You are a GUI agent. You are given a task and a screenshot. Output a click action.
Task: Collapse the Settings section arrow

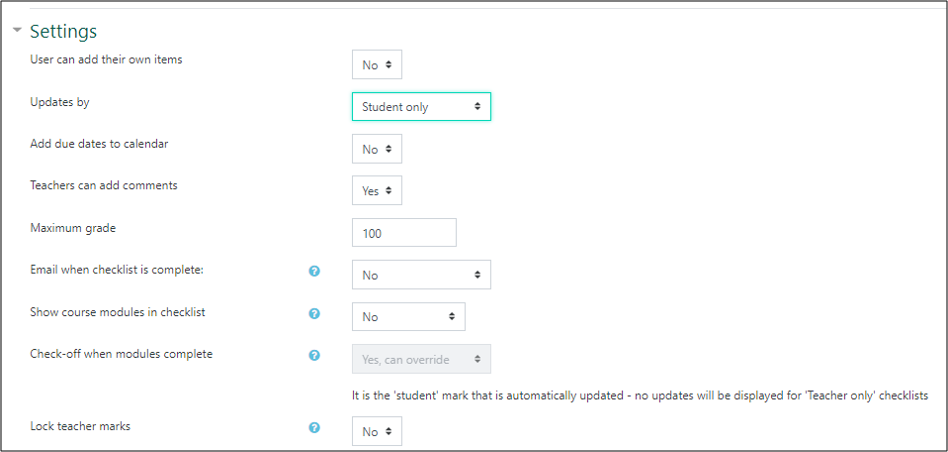[x=17, y=31]
